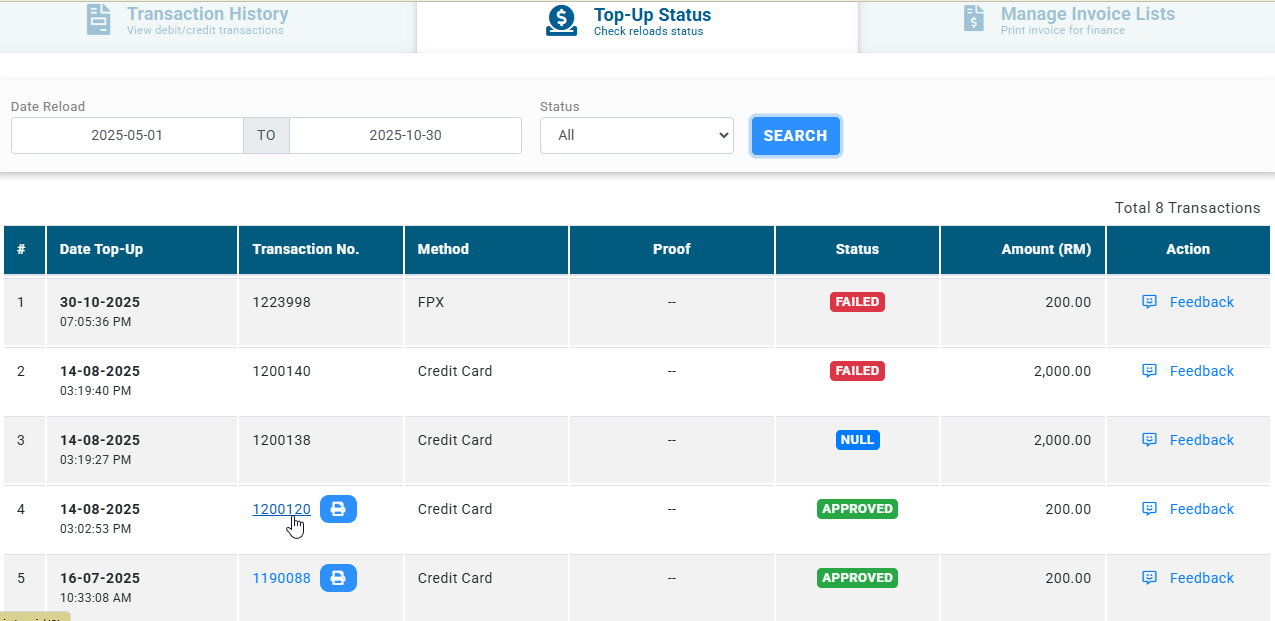Open transaction number 1200120 link
Image resolution: width=1275 pixels, height=621 pixels.
click(x=281, y=509)
